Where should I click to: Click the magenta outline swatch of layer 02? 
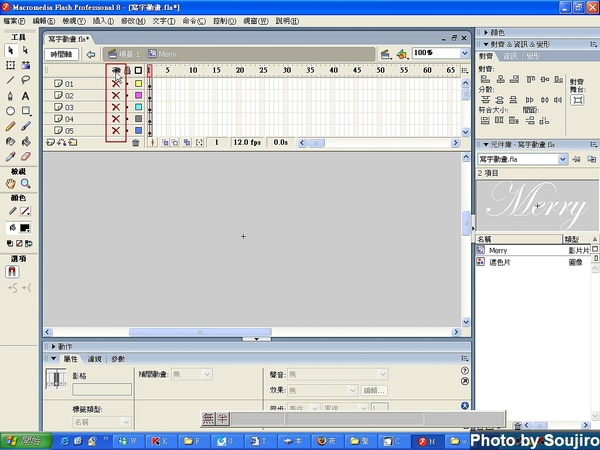139,95
